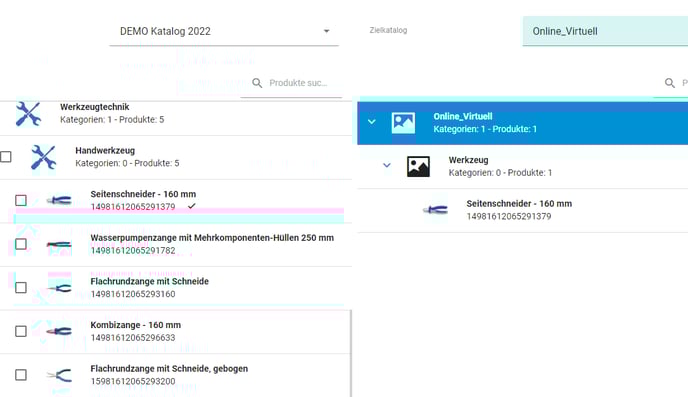Image resolution: width=688 pixels, height=397 pixels.
Task: Tick the checkbox for Flachrundzange mit Schneide 14981612065293160
Action: pos(21,287)
